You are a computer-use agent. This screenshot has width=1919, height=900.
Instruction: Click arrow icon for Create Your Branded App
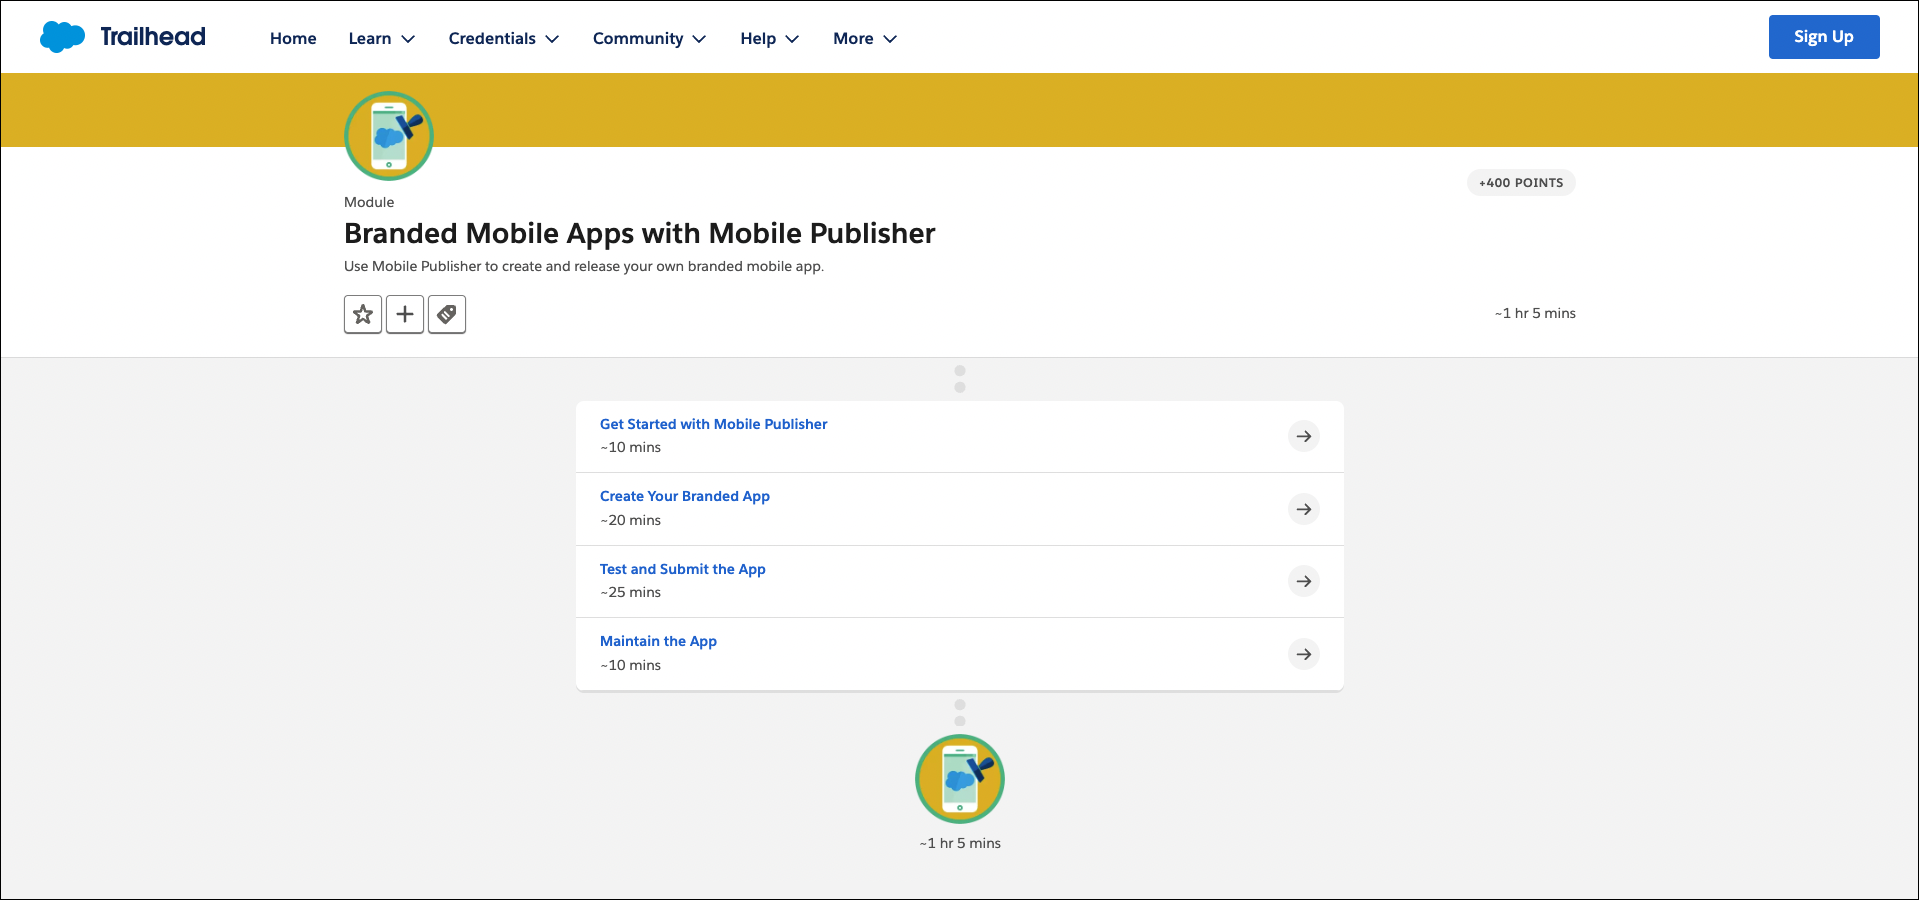tap(1304, 509)
